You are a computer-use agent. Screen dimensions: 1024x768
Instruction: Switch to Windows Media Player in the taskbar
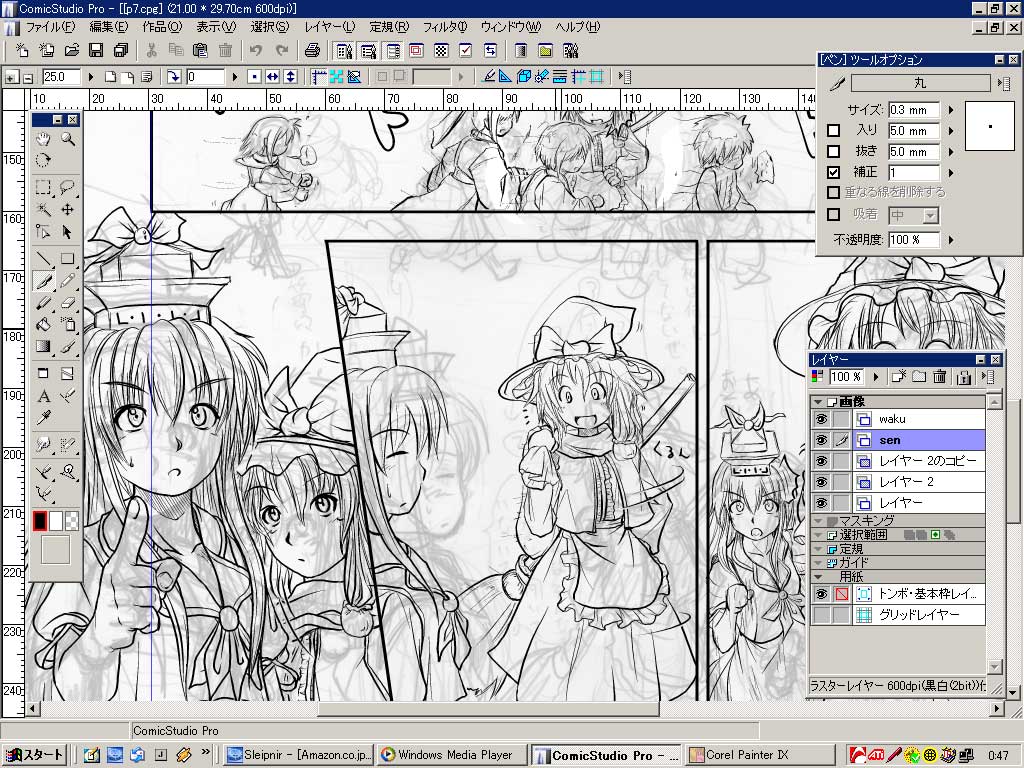click(451, 755)
